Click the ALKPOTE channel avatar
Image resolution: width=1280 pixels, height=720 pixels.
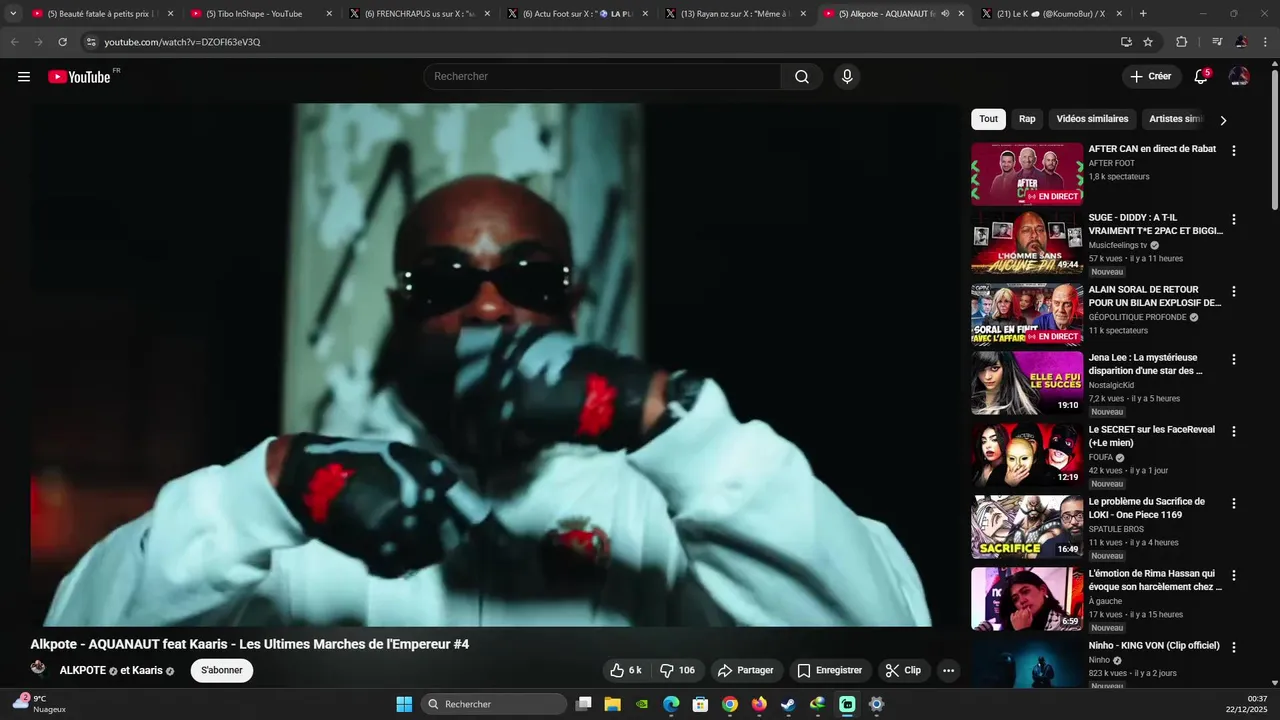coord(38,668)
